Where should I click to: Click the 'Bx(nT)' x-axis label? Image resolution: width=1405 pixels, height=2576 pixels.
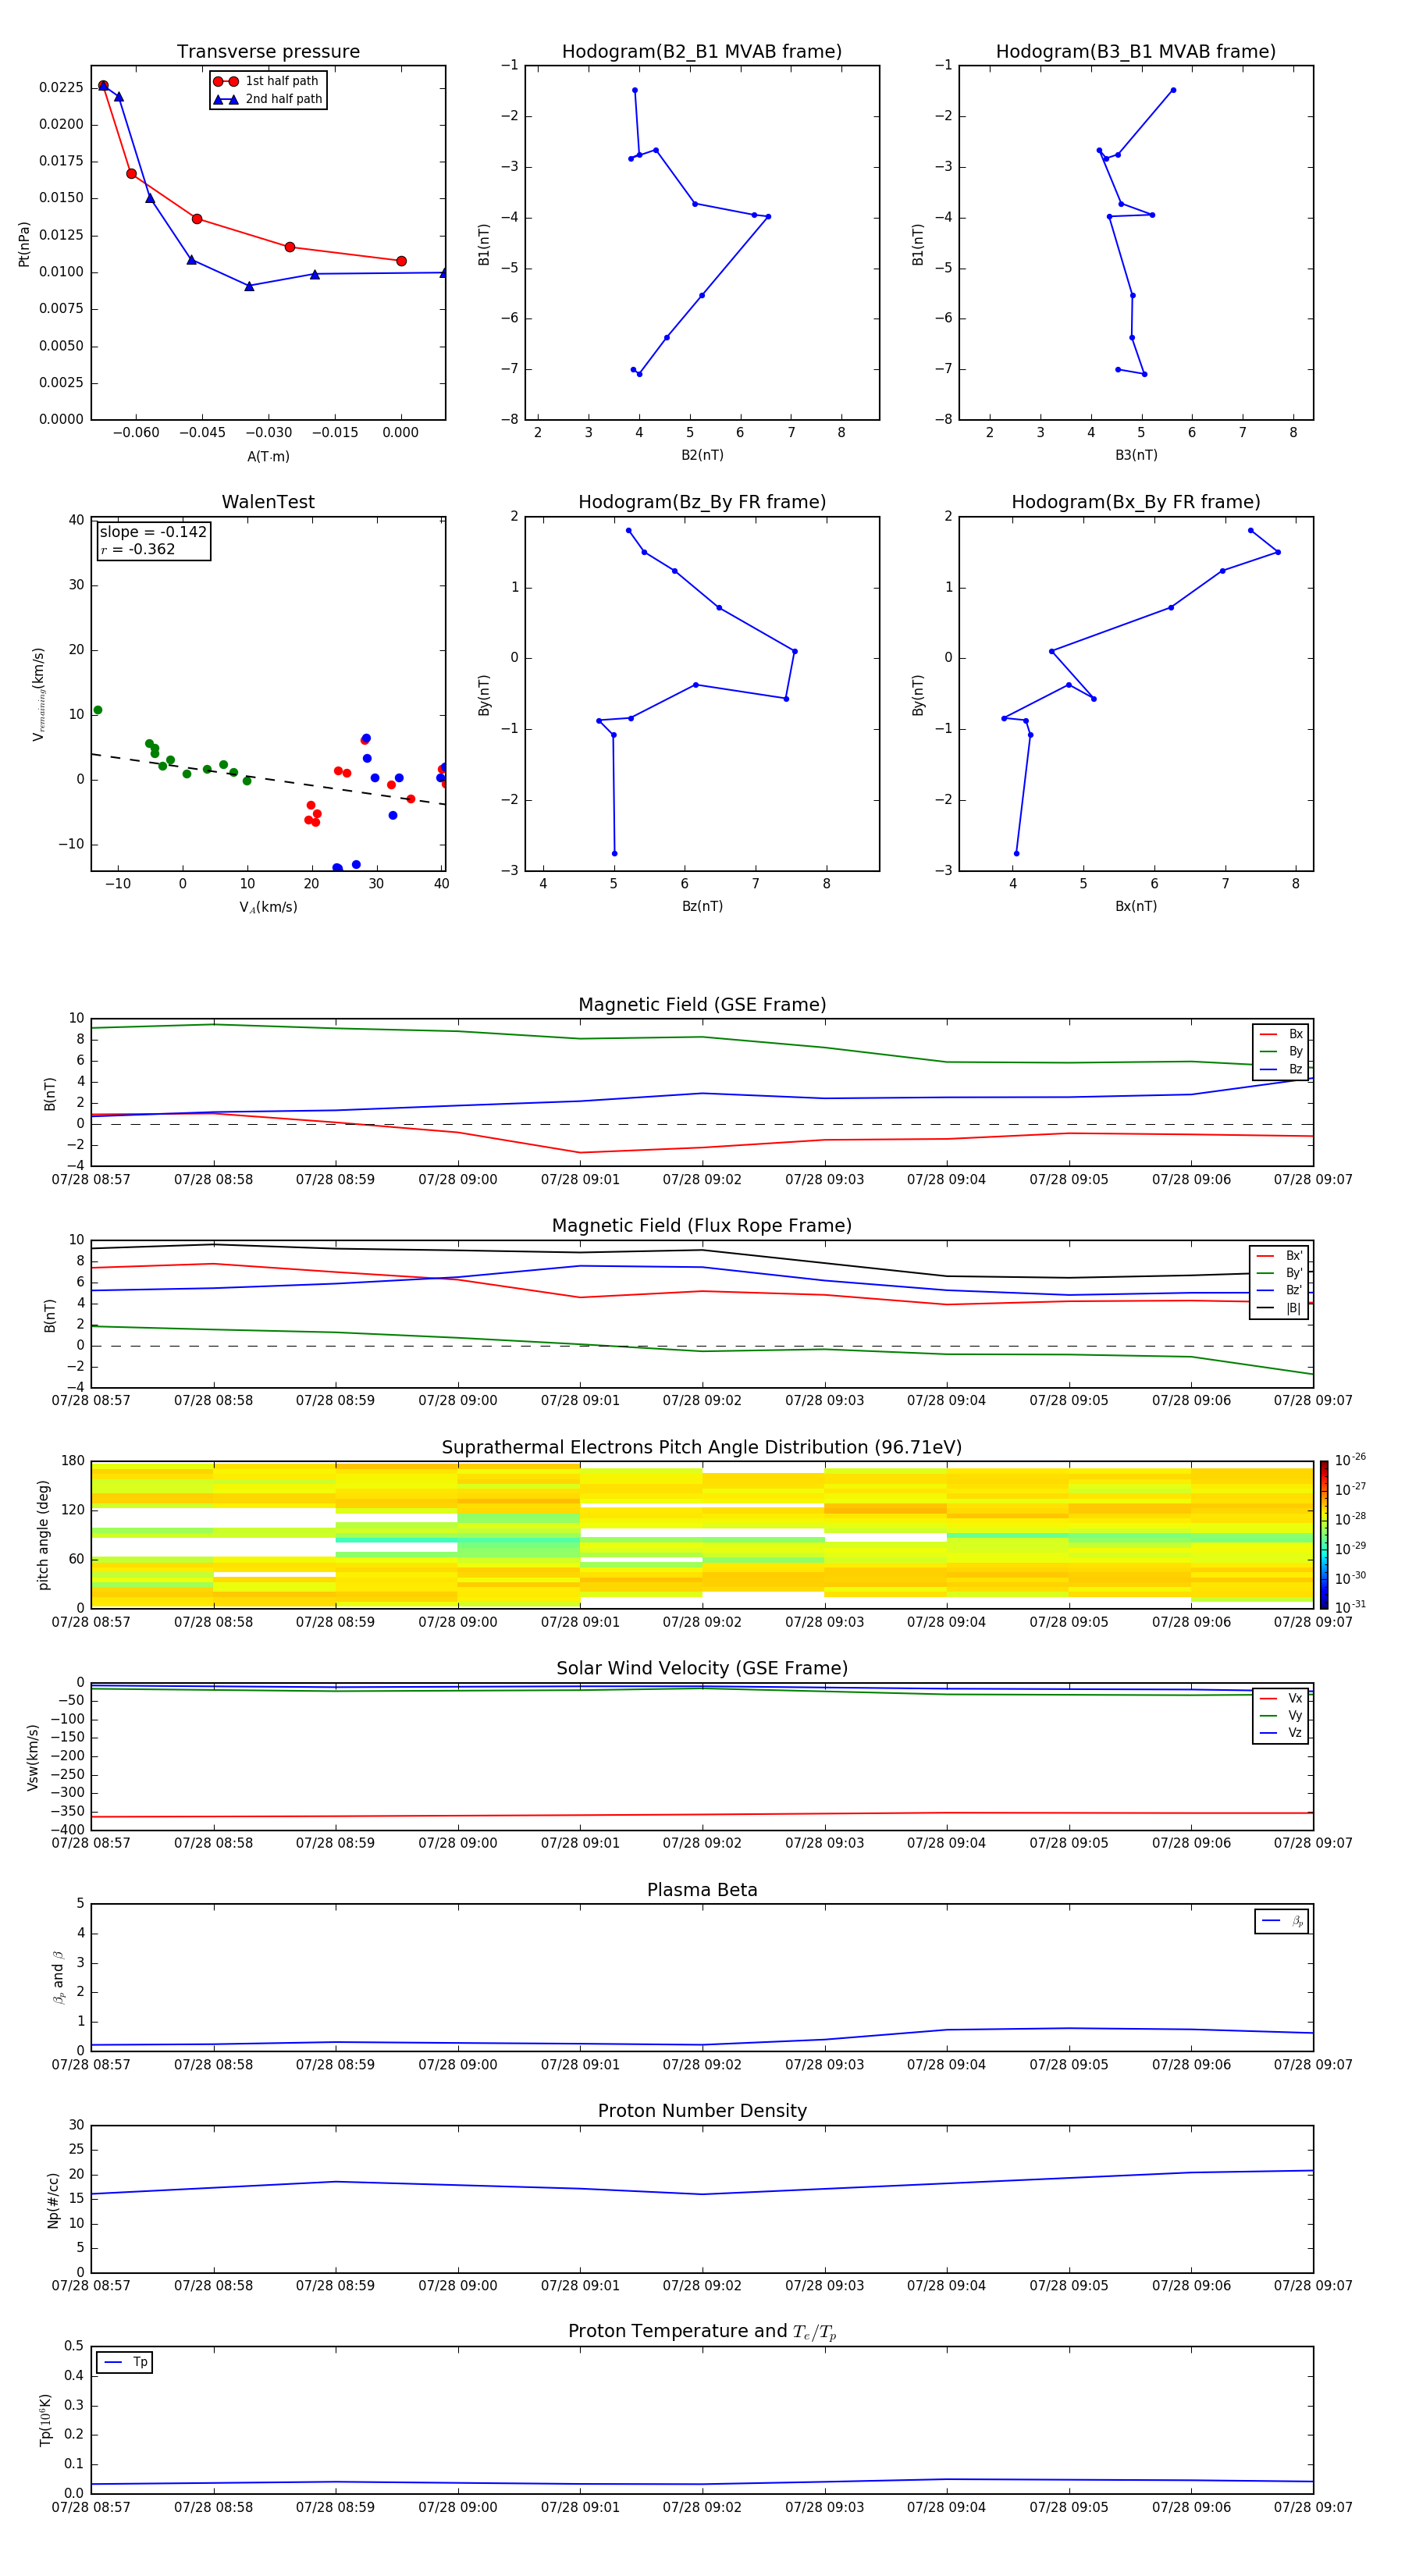(1136, 906)
